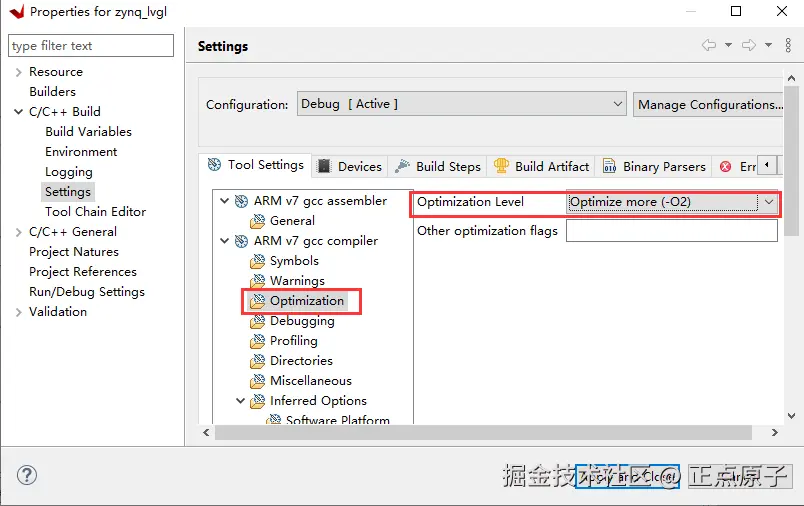The width and height of the screenshot is (804, 506).
Task: Click the General option folder icon
Action: pos(257,221)
